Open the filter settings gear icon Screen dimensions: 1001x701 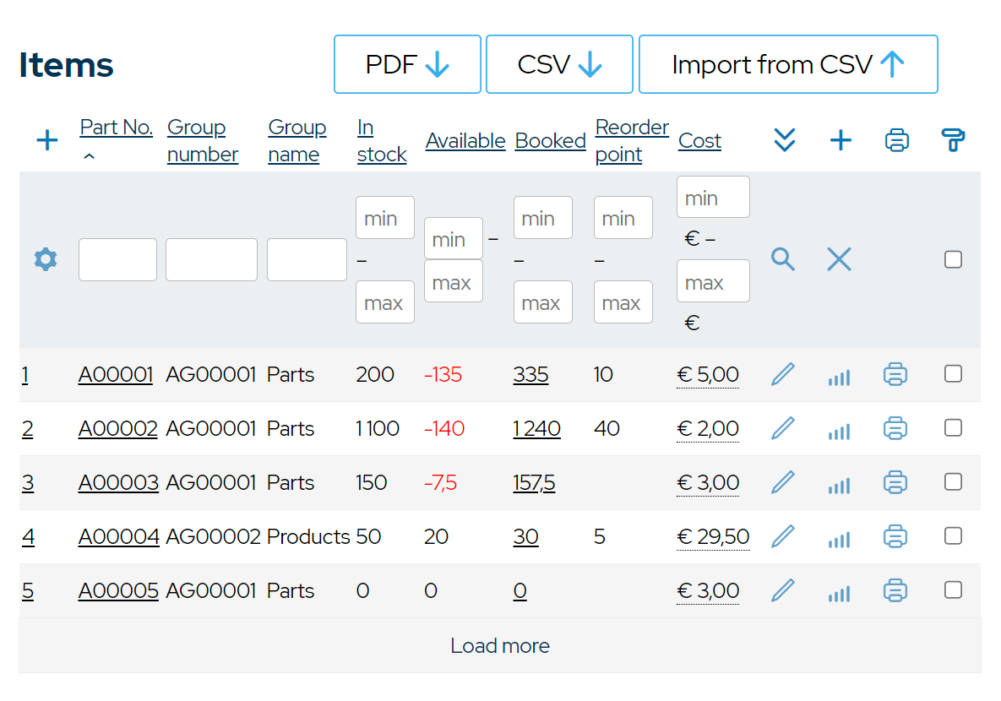(44, 259)
